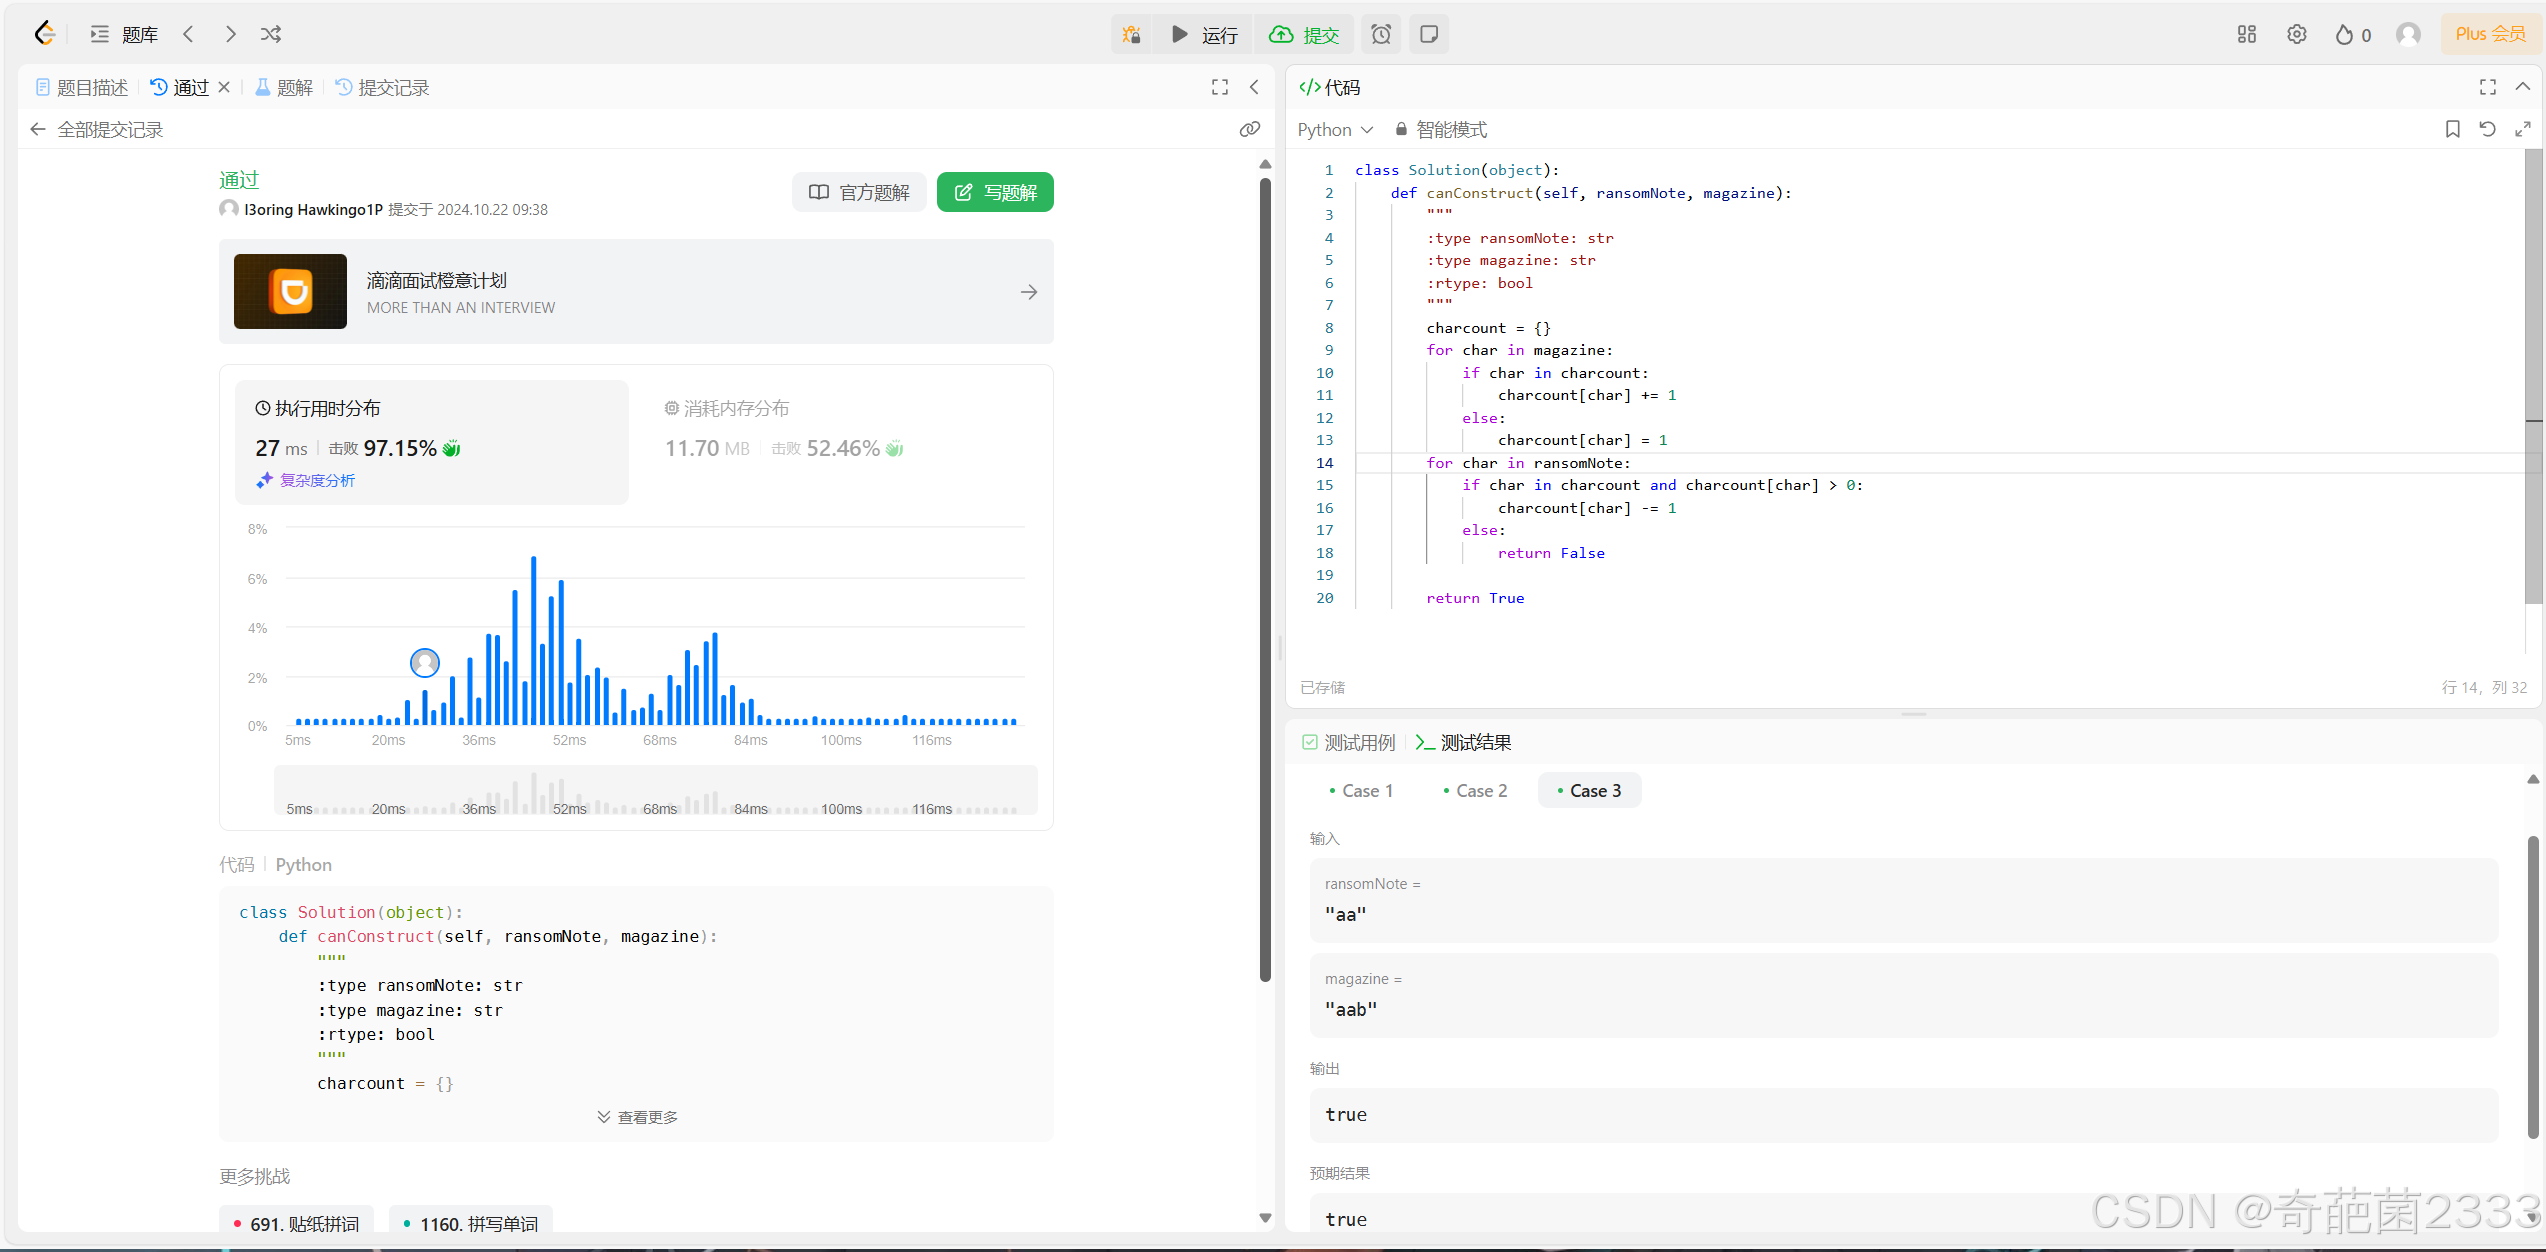This screenshot has width=2546, height=1252.
Task: Open the sticky note icon
Action: coord(1429,34)
